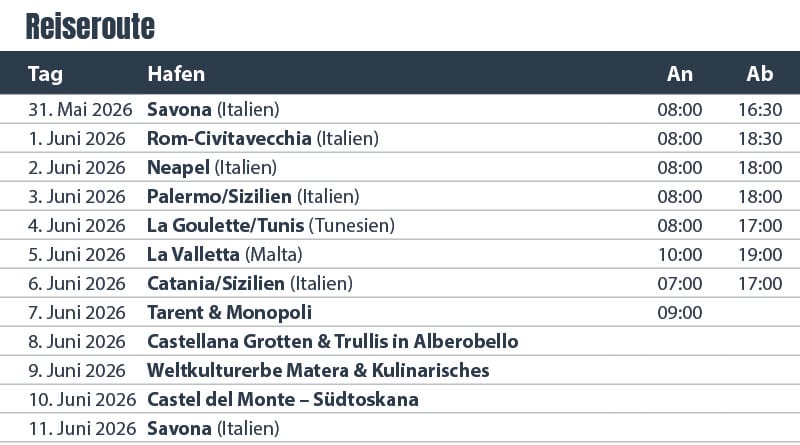Click the An column header

coord(680,74)
